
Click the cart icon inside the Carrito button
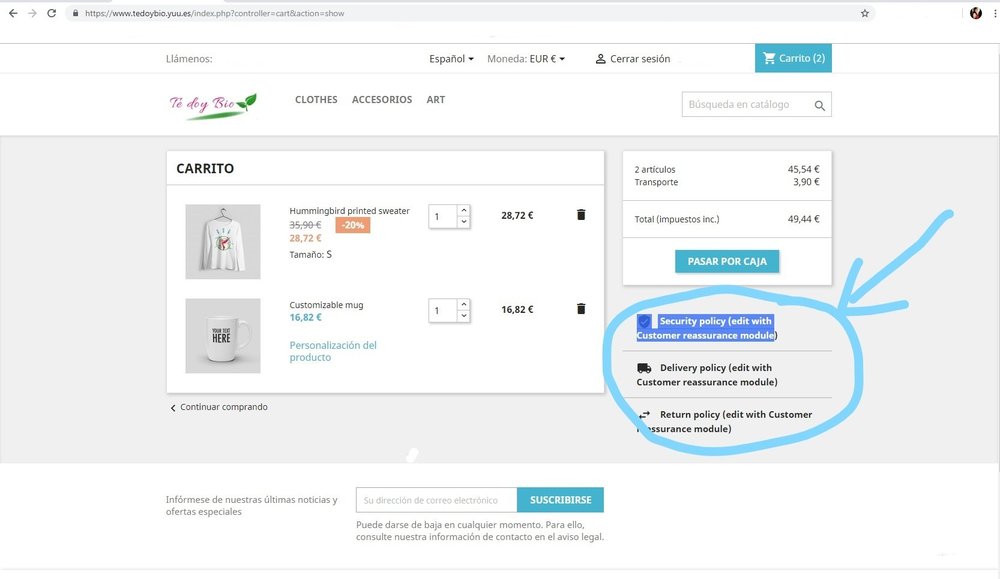coord(769,58)
